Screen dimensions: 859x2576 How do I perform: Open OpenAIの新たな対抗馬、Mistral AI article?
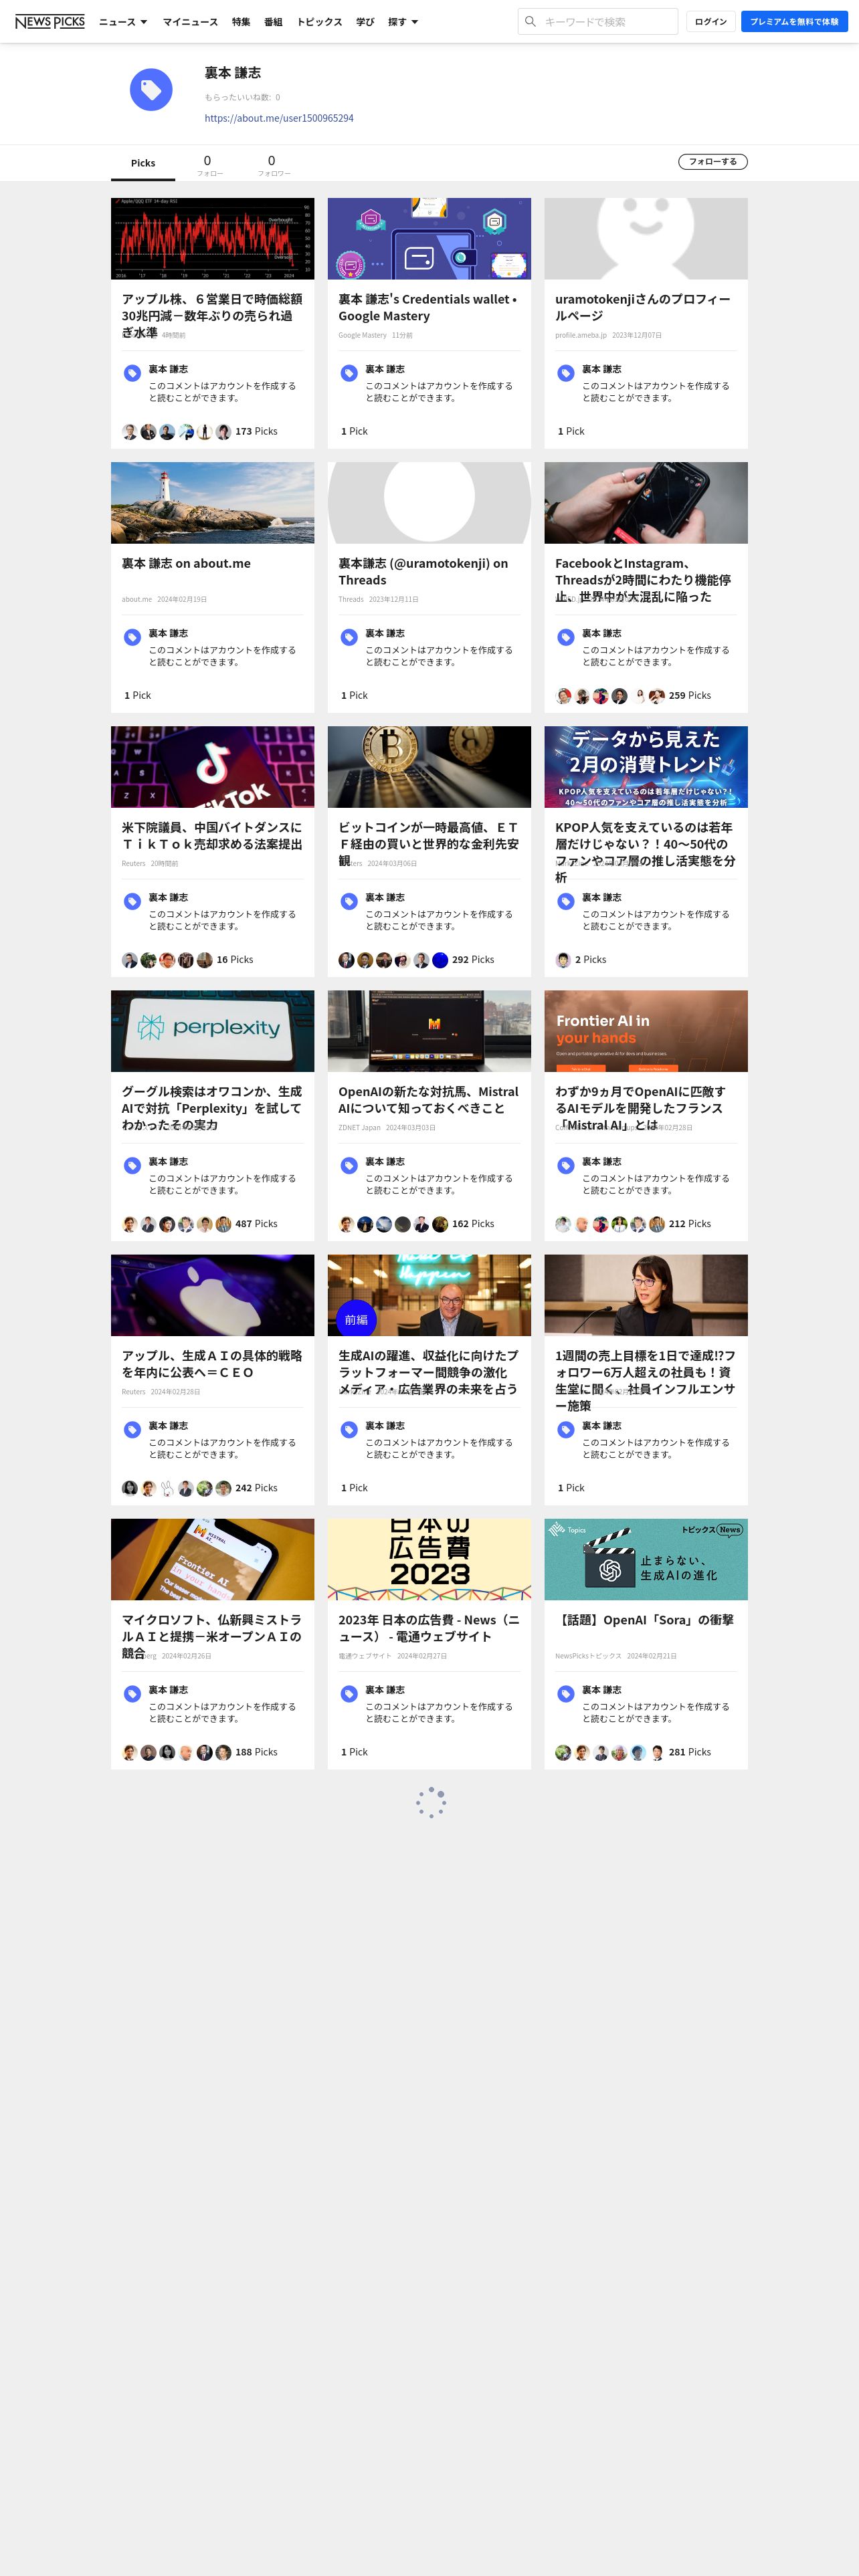[x=428, y=1099]
